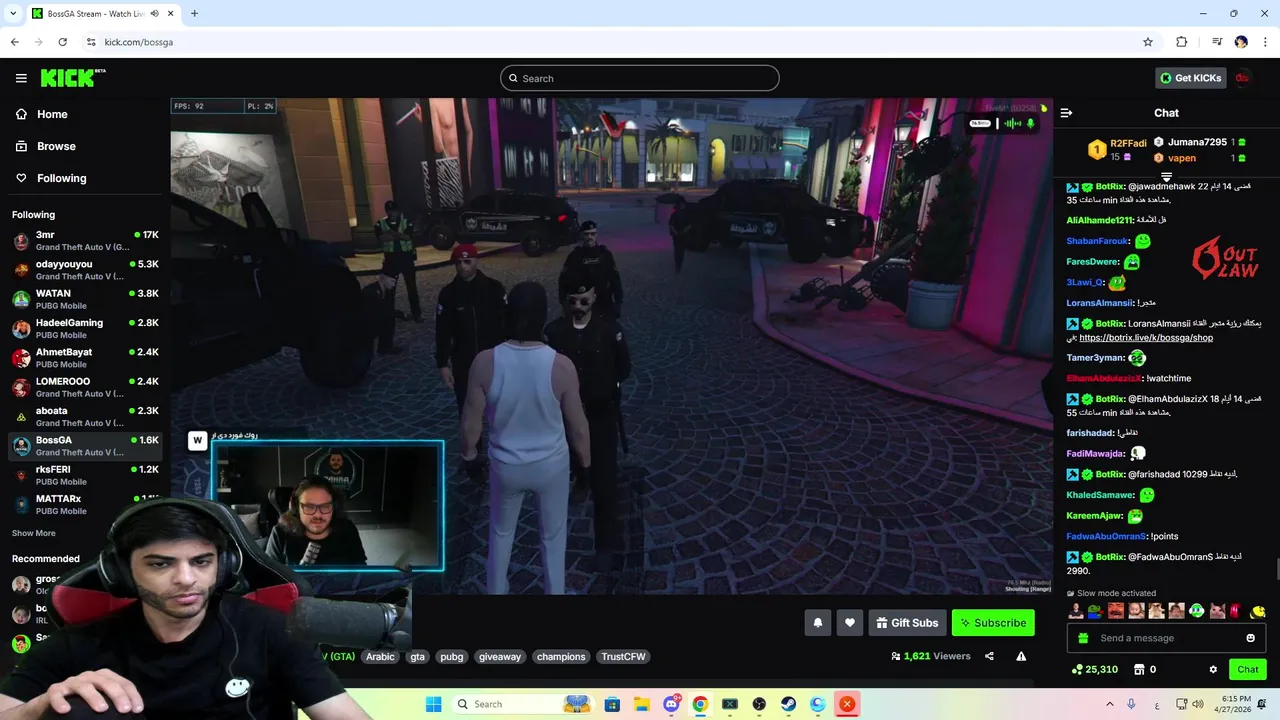Open the botrix.live shop link in chat
The width and height of the screenshot is (1280, 720).
click(x=1146, y=338)
